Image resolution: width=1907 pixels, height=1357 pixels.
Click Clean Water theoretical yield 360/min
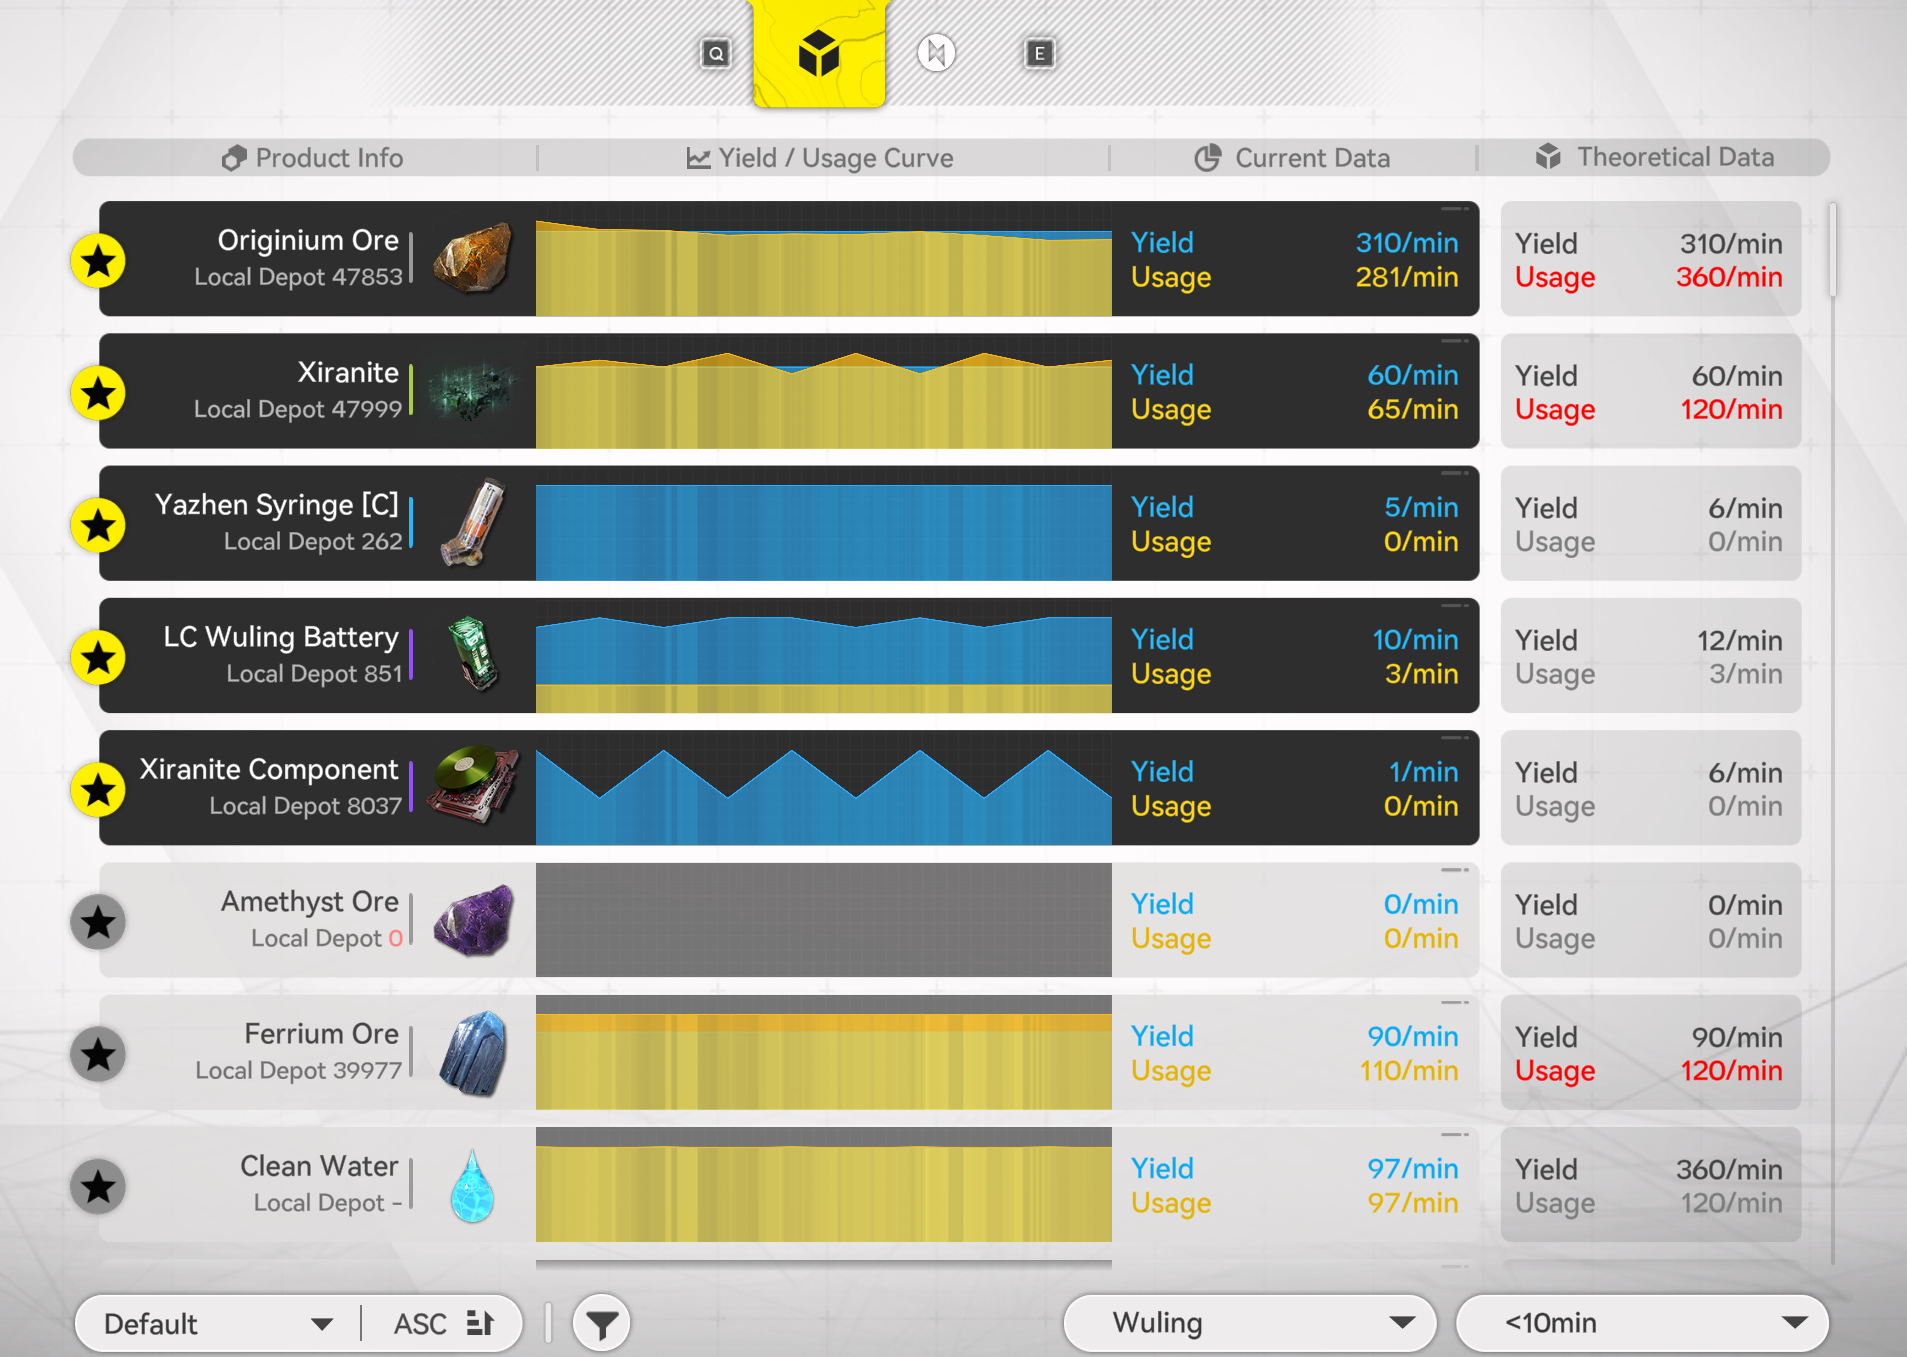pos(1730,1169)
